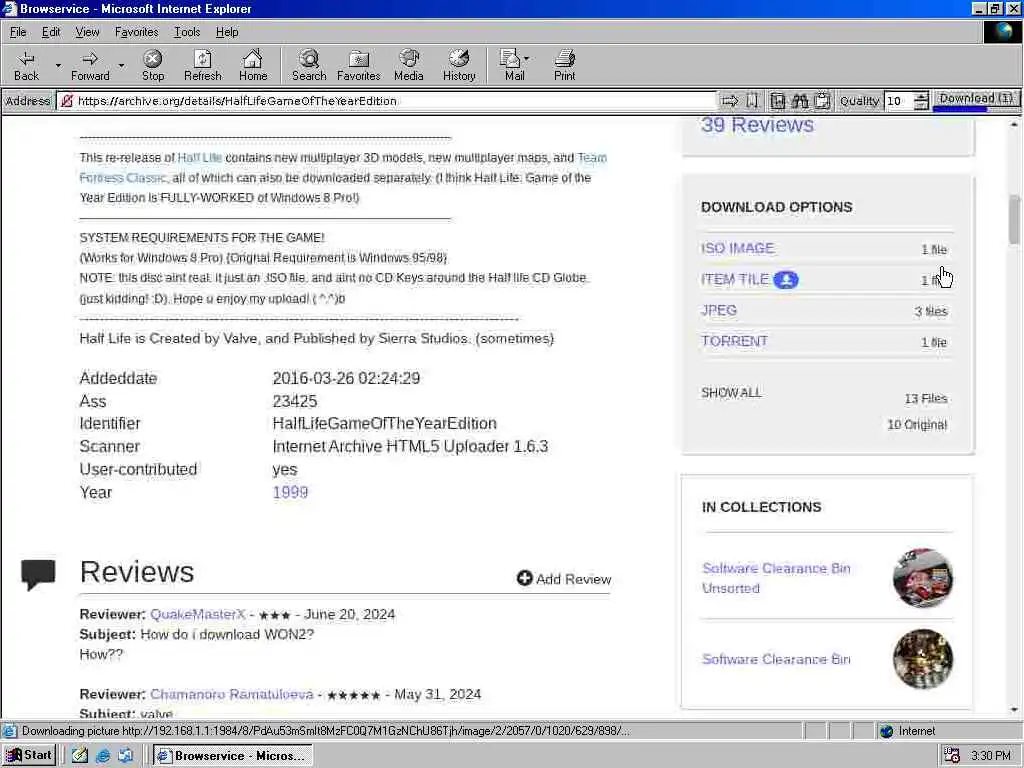Open Software Clearance Bin Unsorted collection link
This screenshot has width=1024, height=768.
(776, 578)
